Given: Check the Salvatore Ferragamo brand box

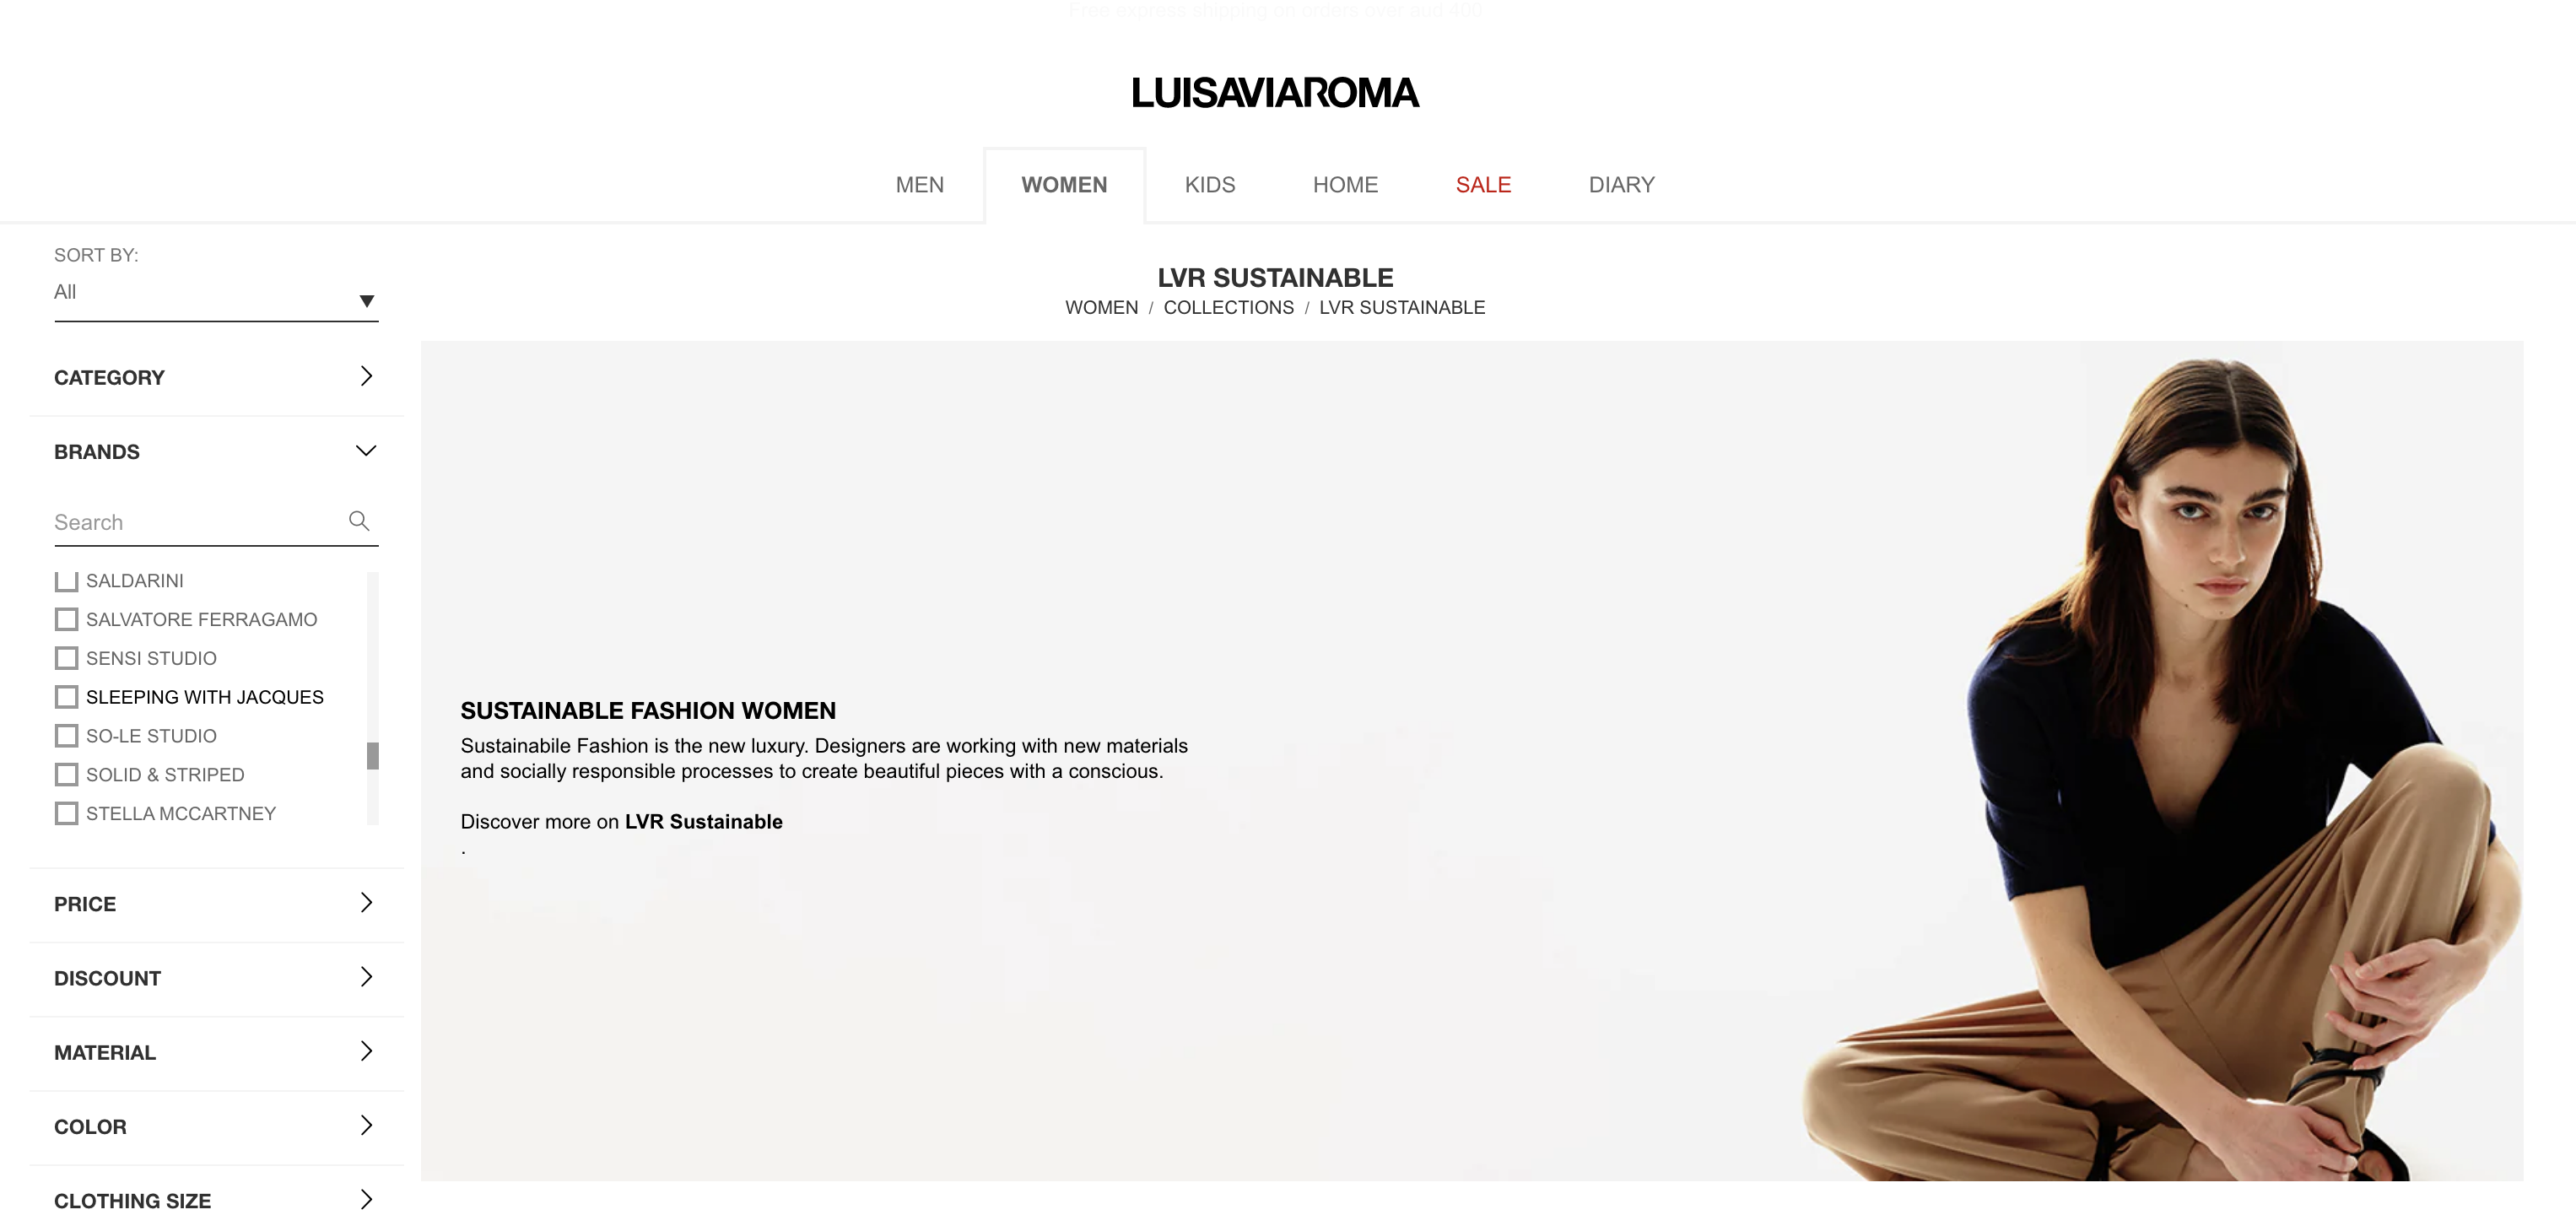Looking at the screenshot, I should pyautogui.click(x=67, y=620).
